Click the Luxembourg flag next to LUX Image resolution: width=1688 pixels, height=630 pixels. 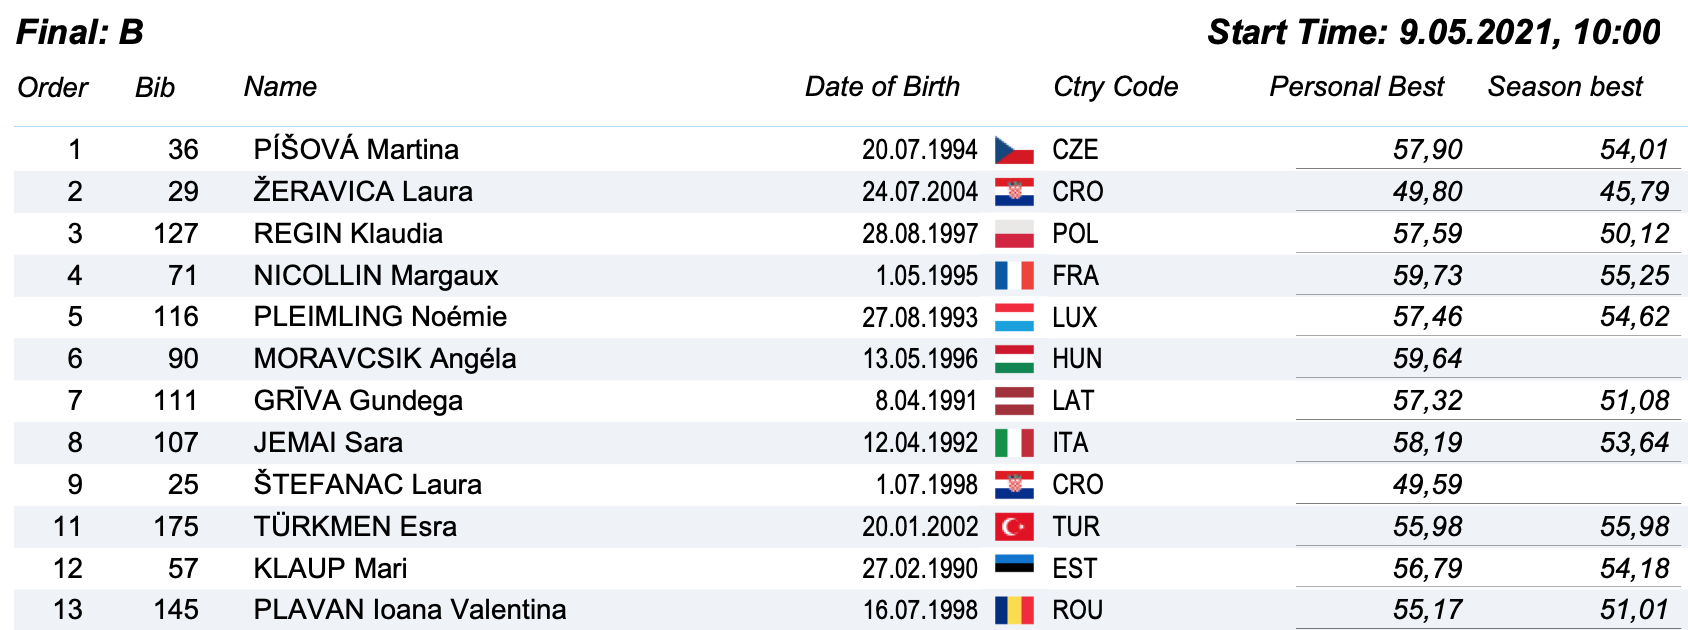coord(1014,317)
